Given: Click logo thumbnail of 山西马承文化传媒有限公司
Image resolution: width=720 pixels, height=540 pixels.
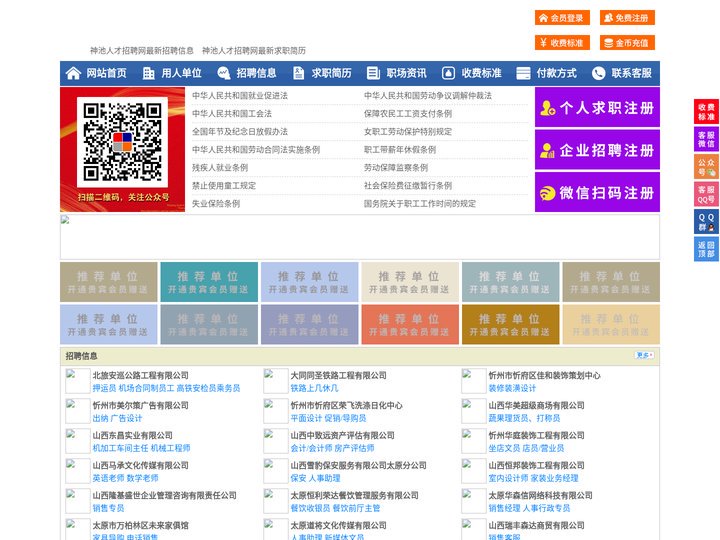Looking at the screenshot, I should (77, 471).
